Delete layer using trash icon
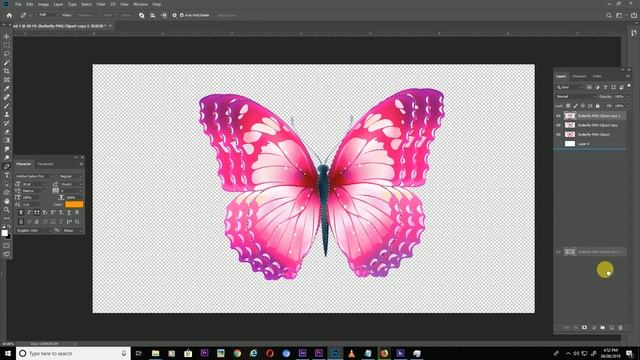This screenshot has width=640, height=360. tap(620, 327)
